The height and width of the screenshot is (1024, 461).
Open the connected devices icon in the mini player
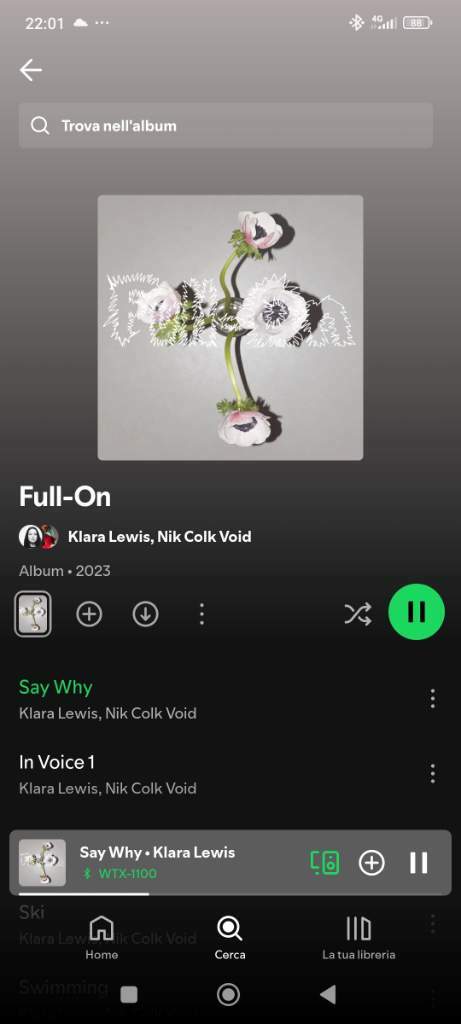[325, 863]
